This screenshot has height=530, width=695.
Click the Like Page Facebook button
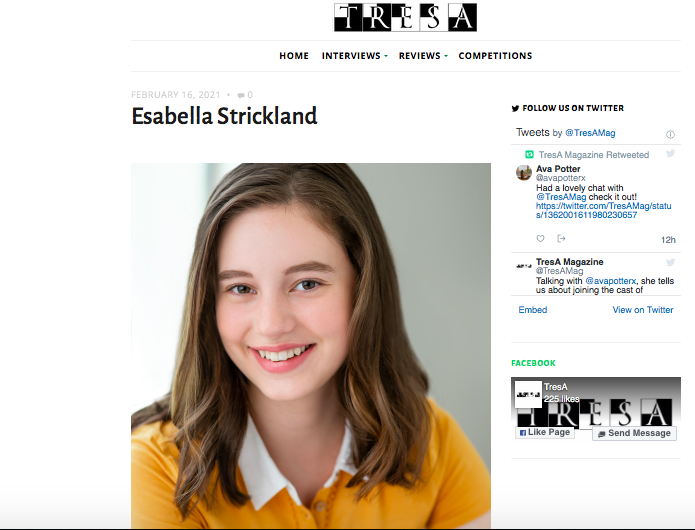pyautogui.click(x=545, y=433)
